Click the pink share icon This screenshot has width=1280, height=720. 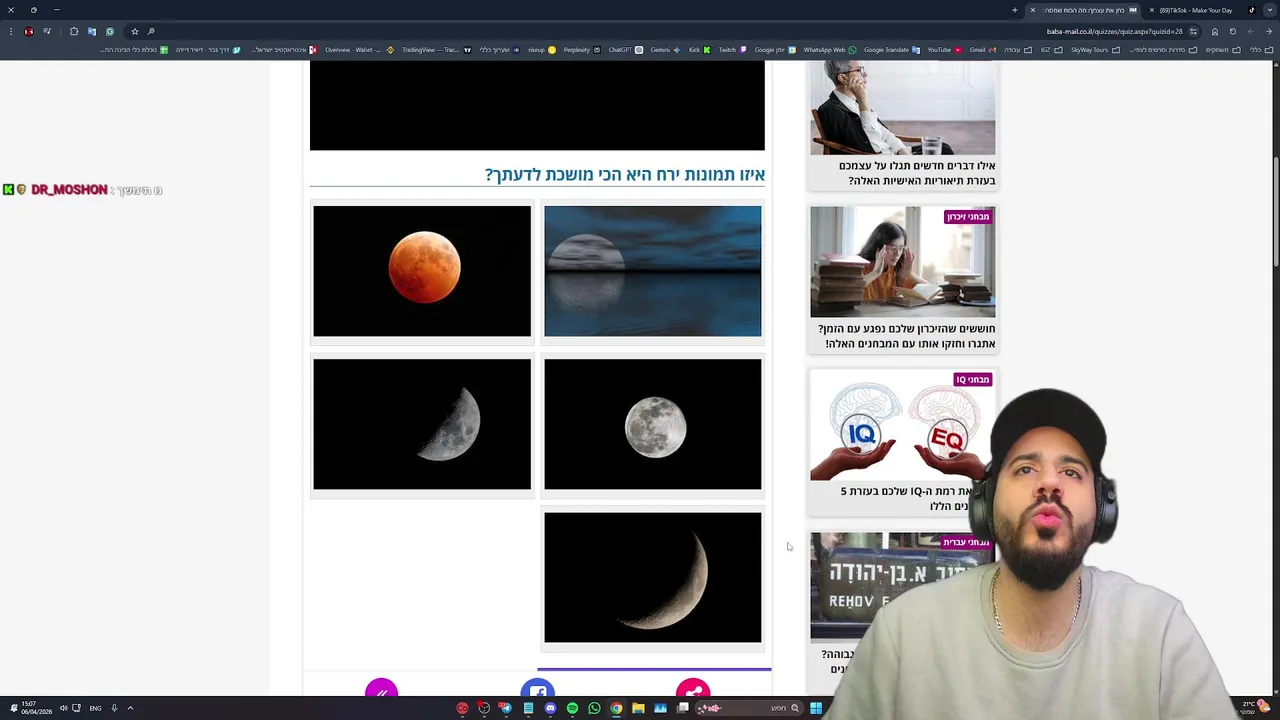693,690
